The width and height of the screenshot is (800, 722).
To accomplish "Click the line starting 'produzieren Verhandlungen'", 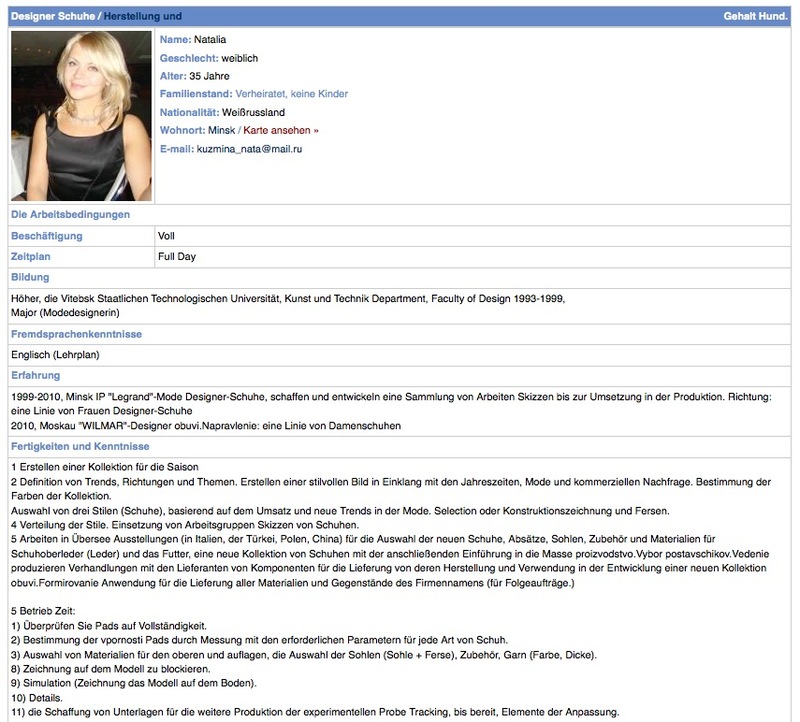I will (388, 568).
